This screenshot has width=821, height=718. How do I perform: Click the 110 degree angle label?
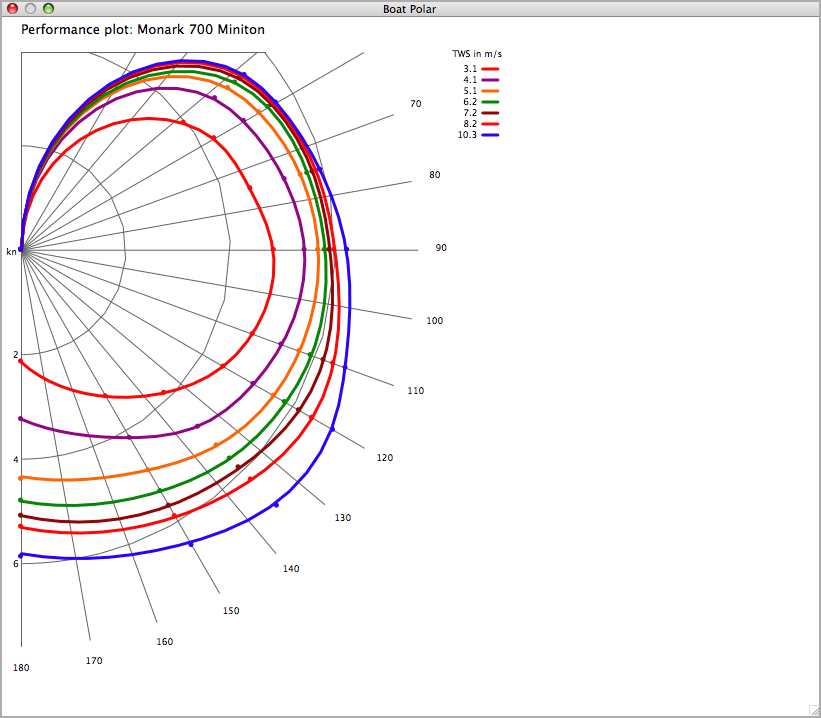(416, 391)
